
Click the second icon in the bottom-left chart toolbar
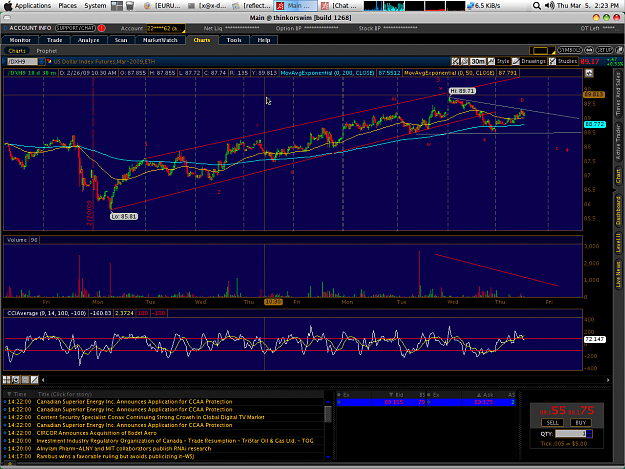[16, 380]
